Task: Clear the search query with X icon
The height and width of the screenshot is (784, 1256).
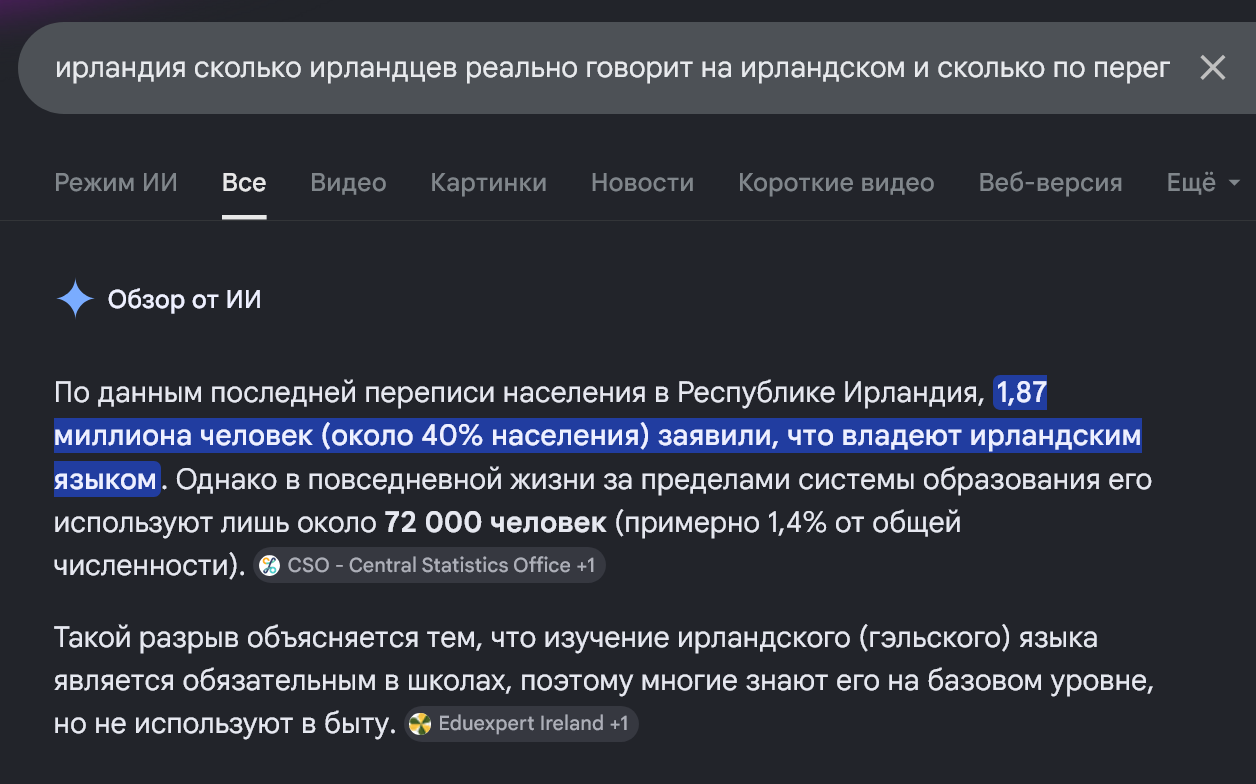Action: tap(1212, 68)
